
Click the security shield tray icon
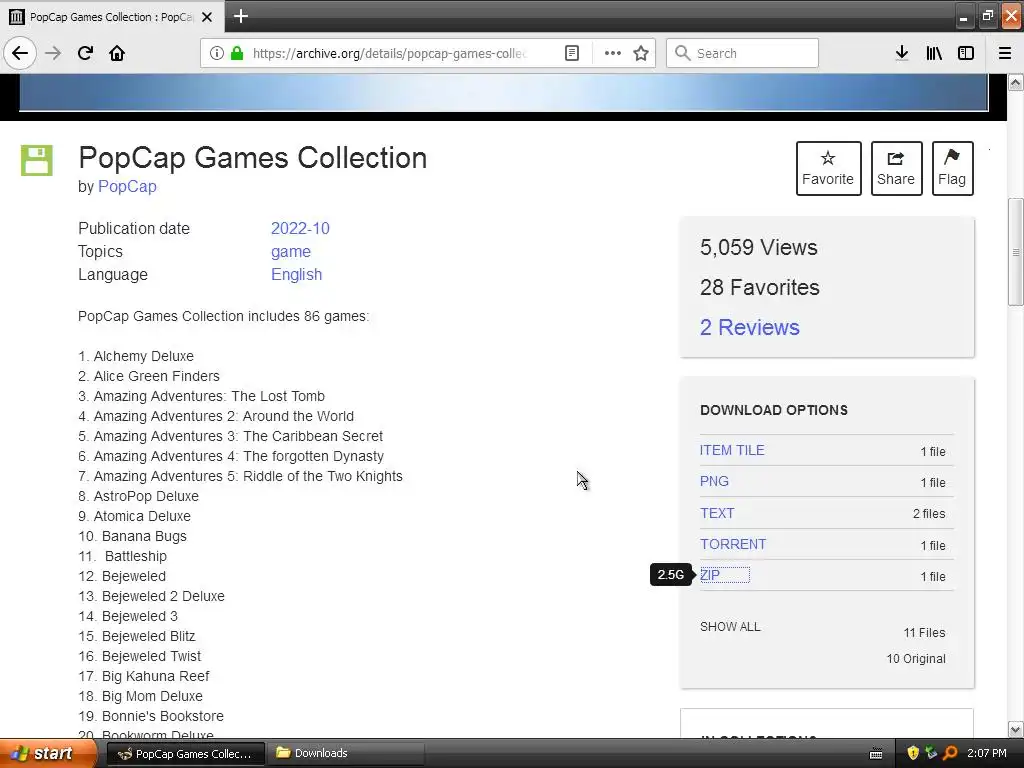coord(913,753)
